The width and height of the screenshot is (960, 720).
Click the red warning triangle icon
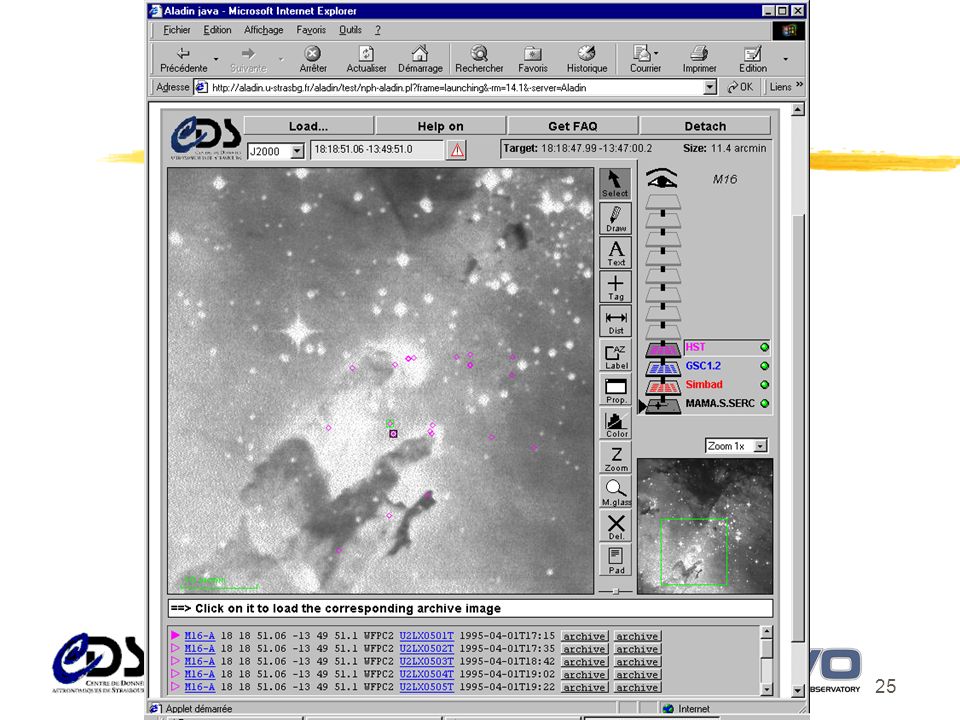coord(457,150)
